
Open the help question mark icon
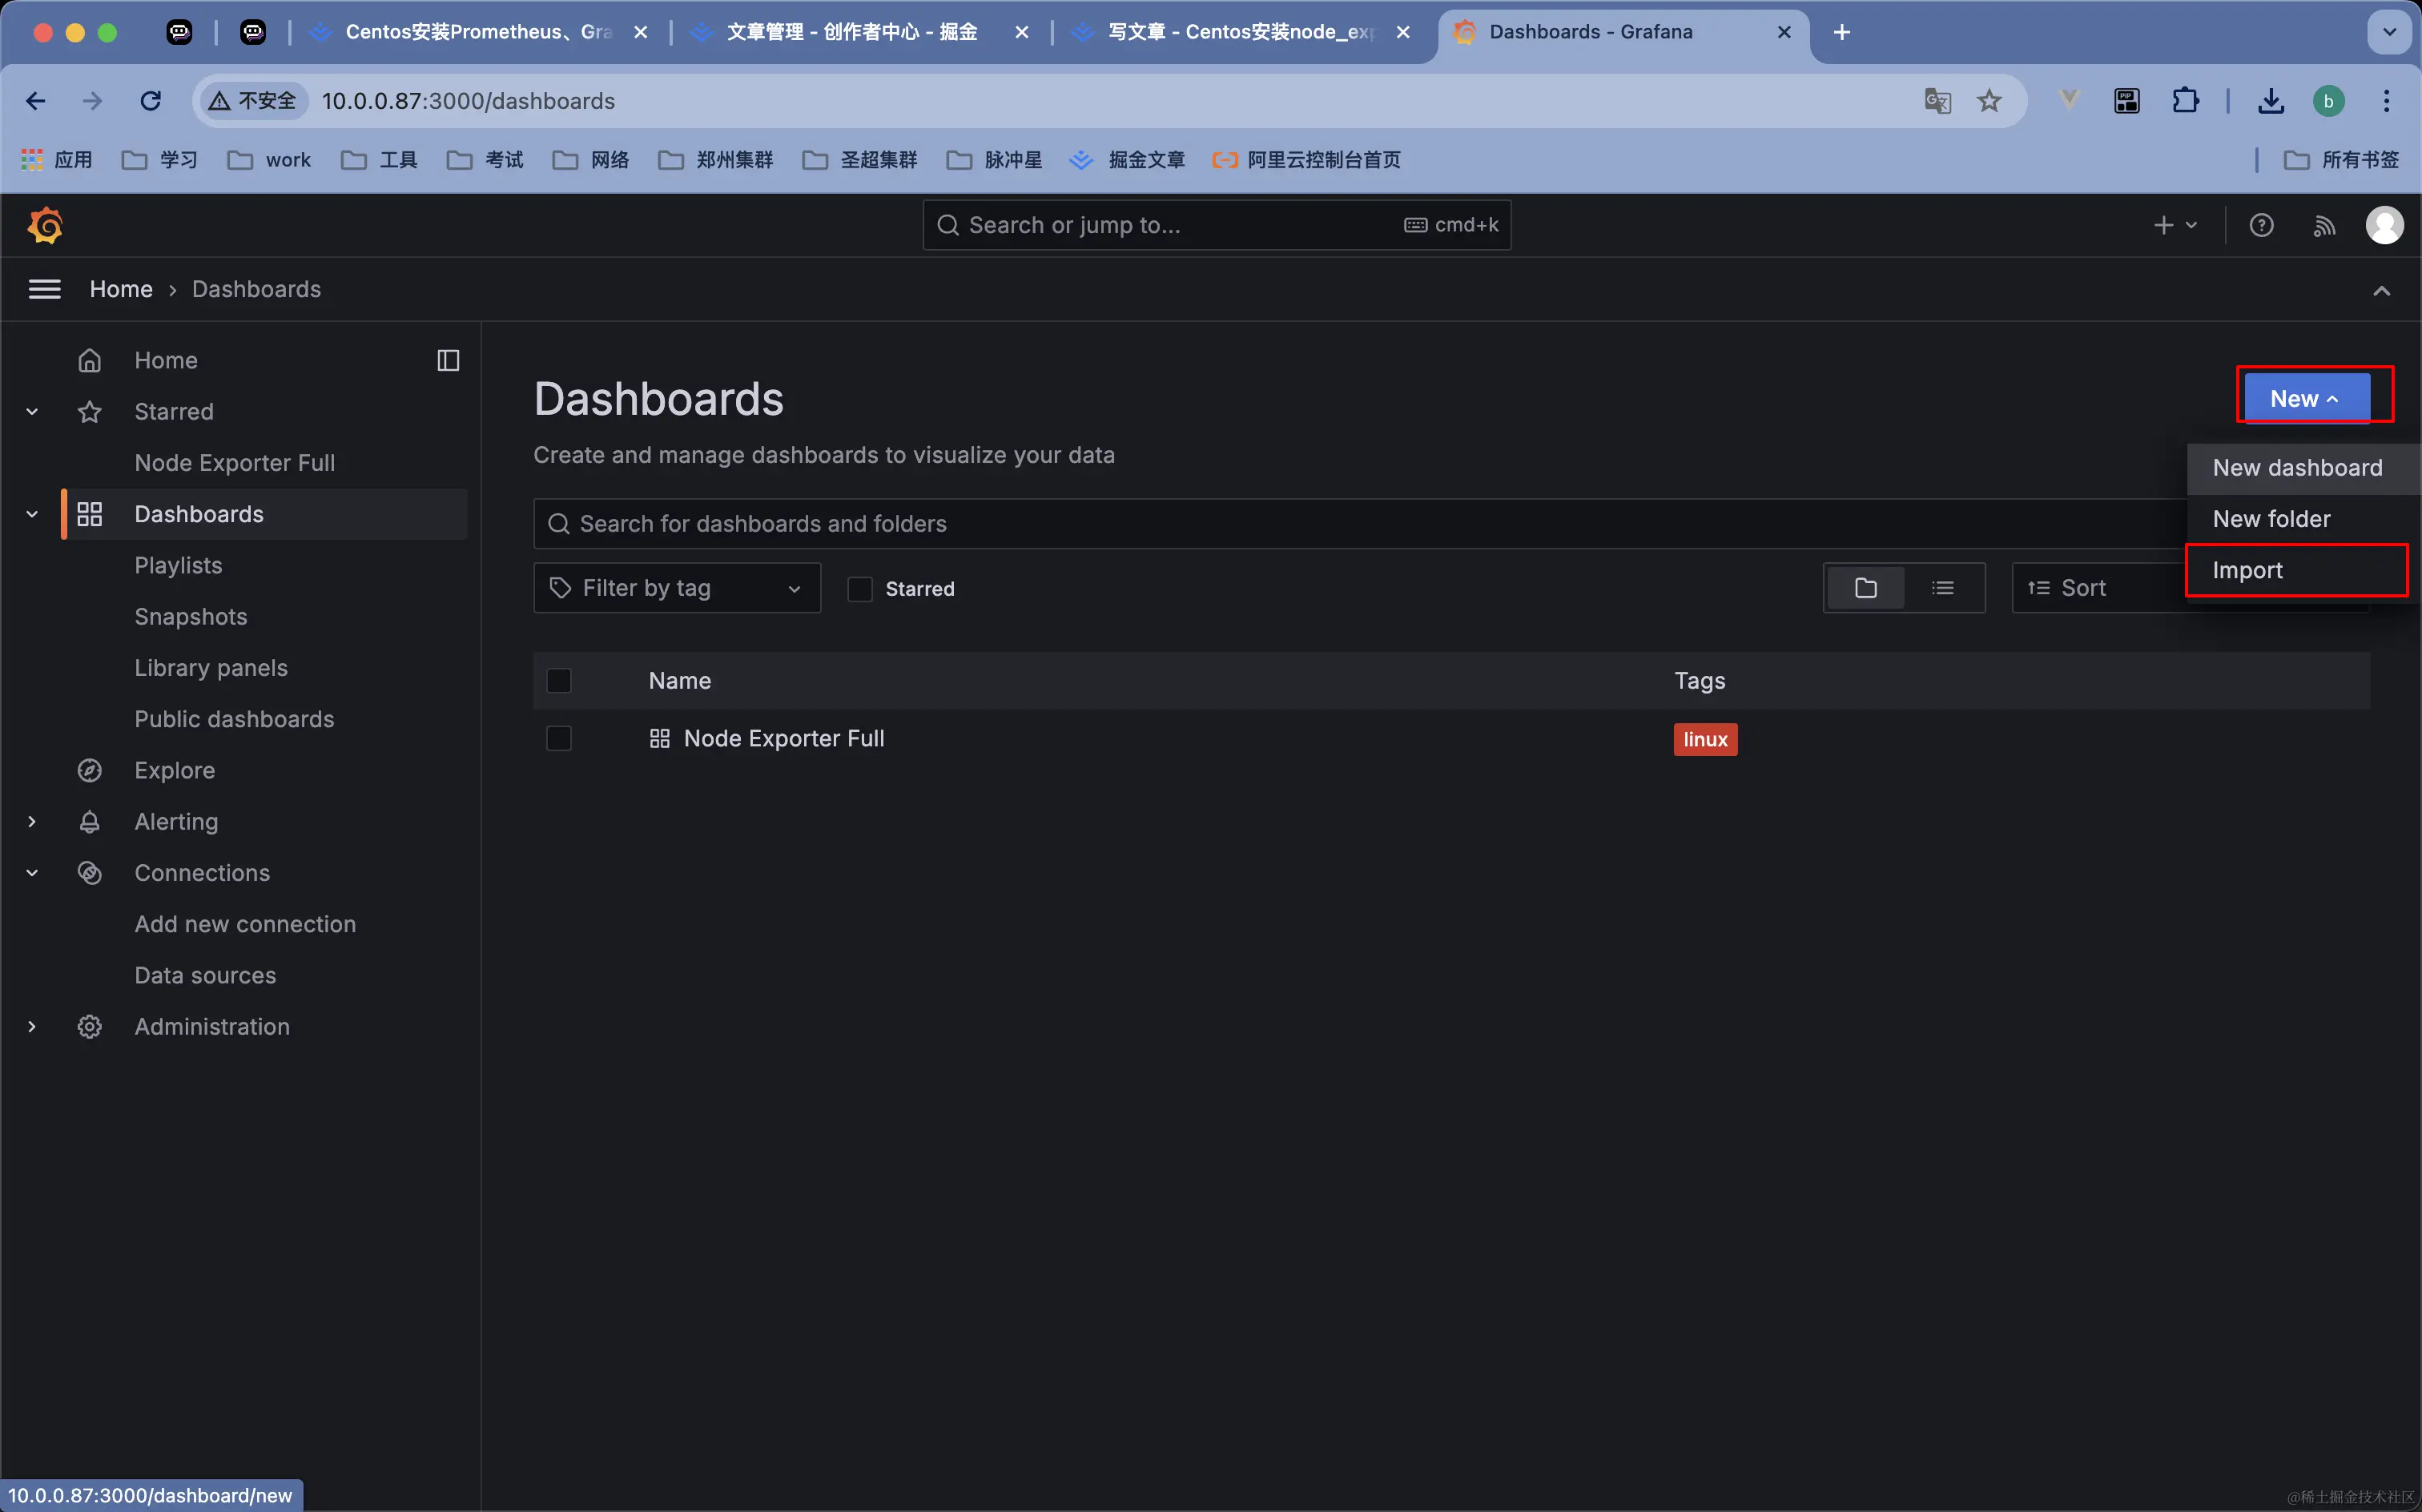(2261, 226)
